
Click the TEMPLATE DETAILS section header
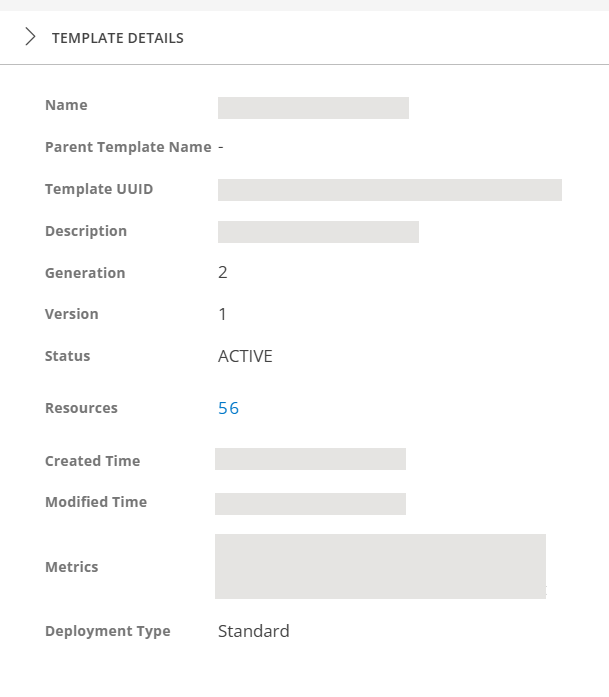coord(118,38)
